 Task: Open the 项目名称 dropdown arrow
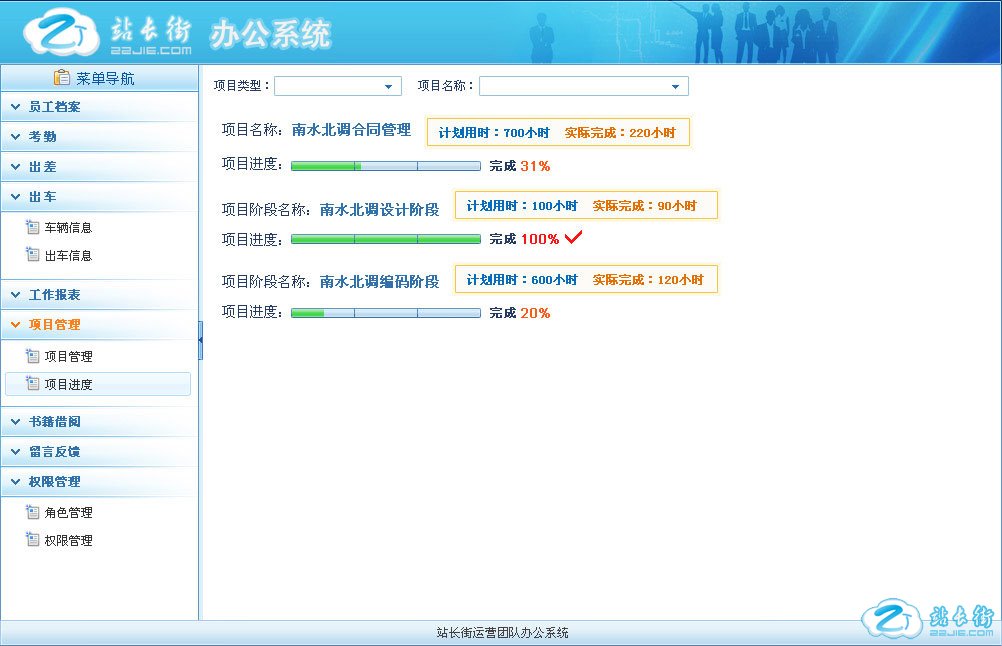tap(675, 86)
